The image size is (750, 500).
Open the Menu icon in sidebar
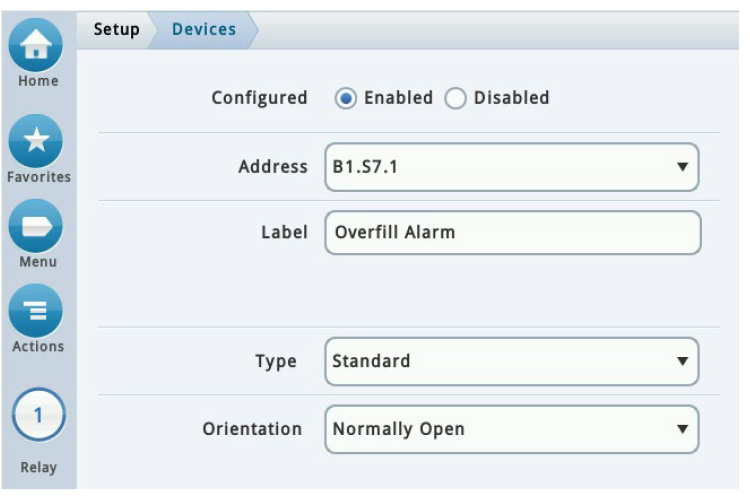tap(36, 226)
